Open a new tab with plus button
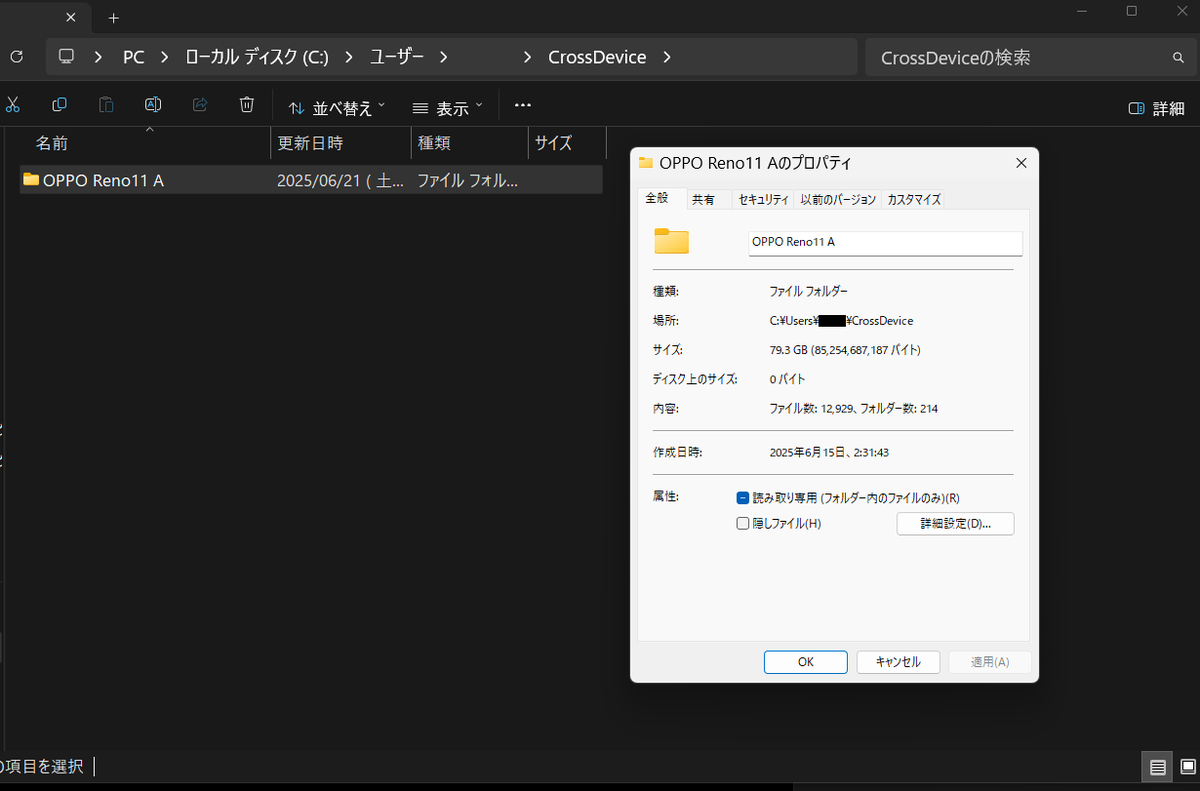The width and height of the screenshot is (1200, 791). (x=114, y=18)
